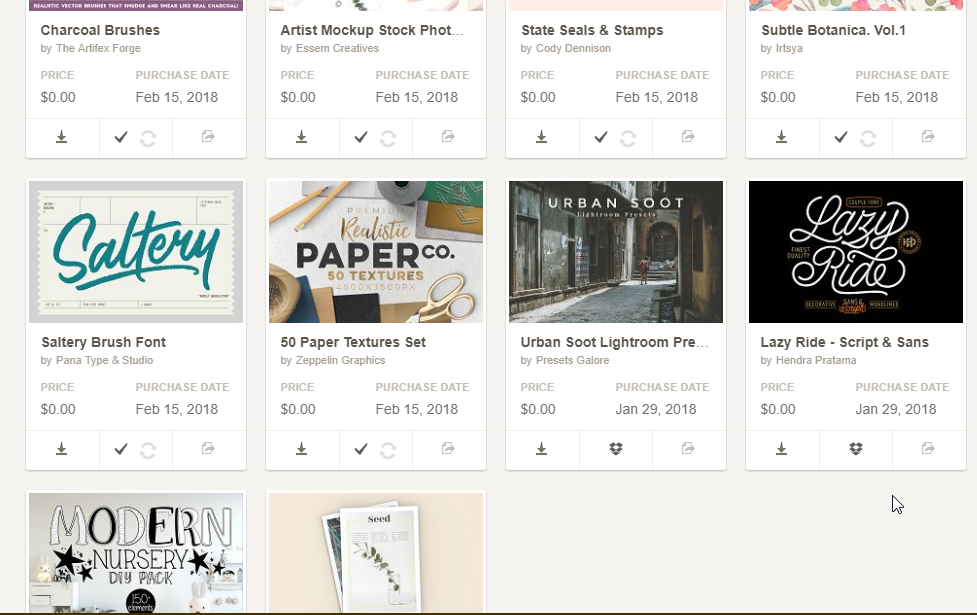Image resolution: width=977 pixels, height=615 pixels.
Task: Download the Saltery Brush Font
Action: point(62,450)
